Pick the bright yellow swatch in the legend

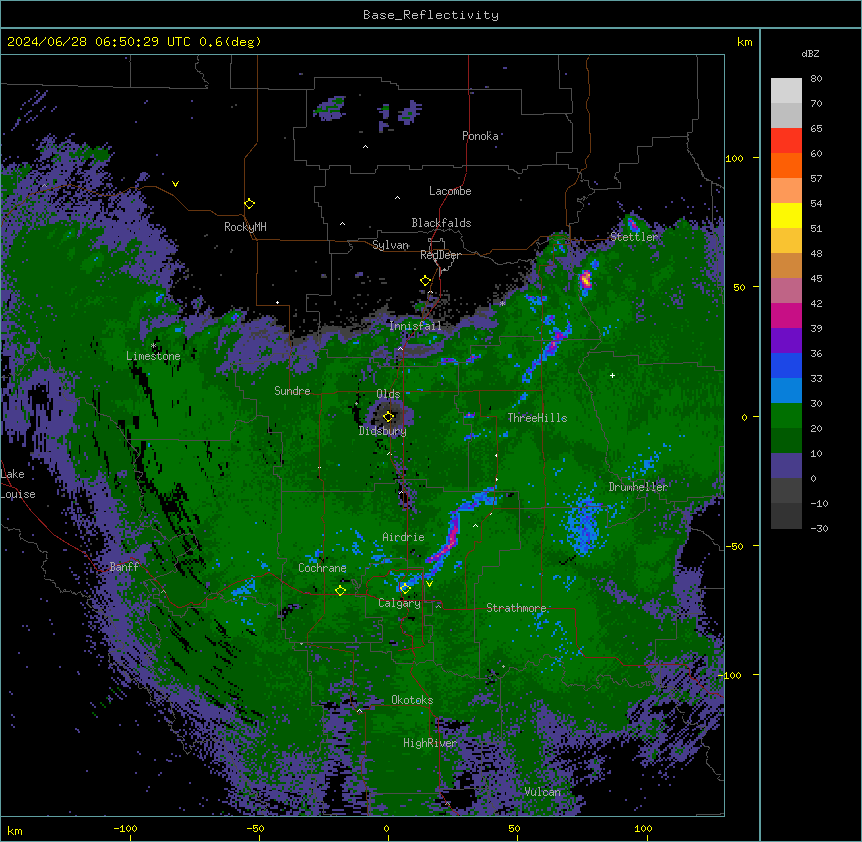(x=786, y=215)
